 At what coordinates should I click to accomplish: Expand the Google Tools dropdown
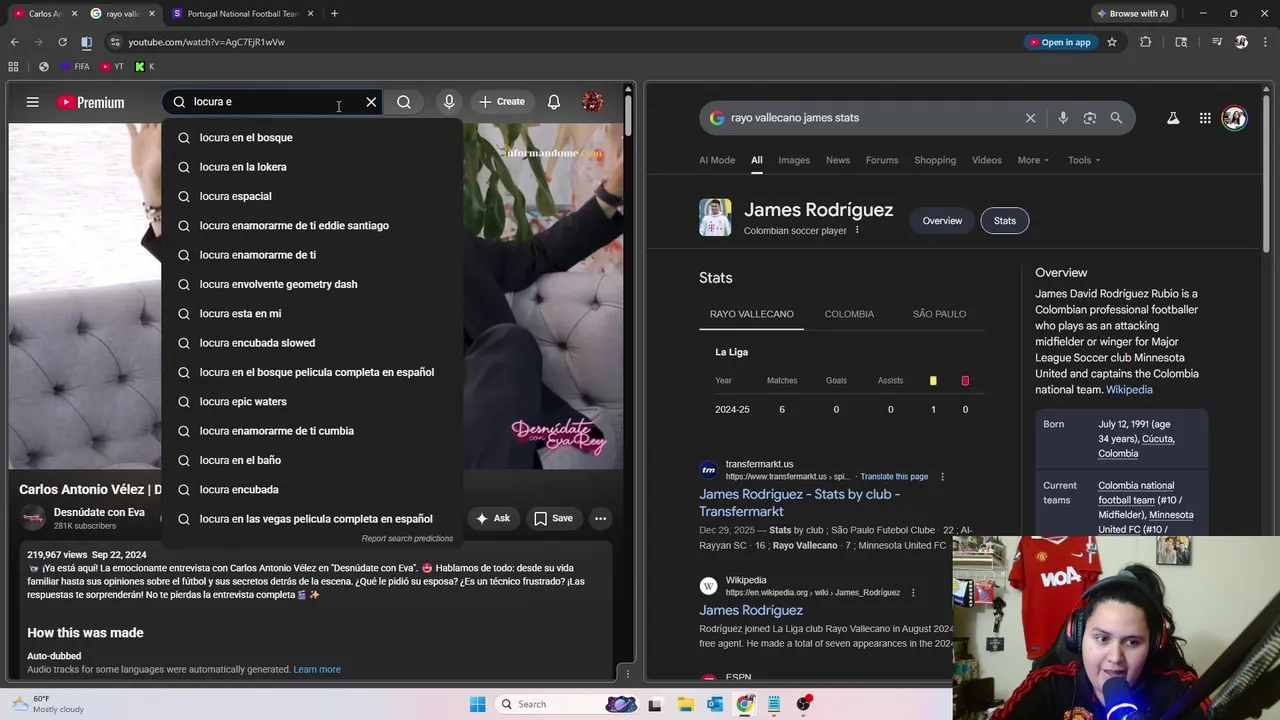[1083, 160]
